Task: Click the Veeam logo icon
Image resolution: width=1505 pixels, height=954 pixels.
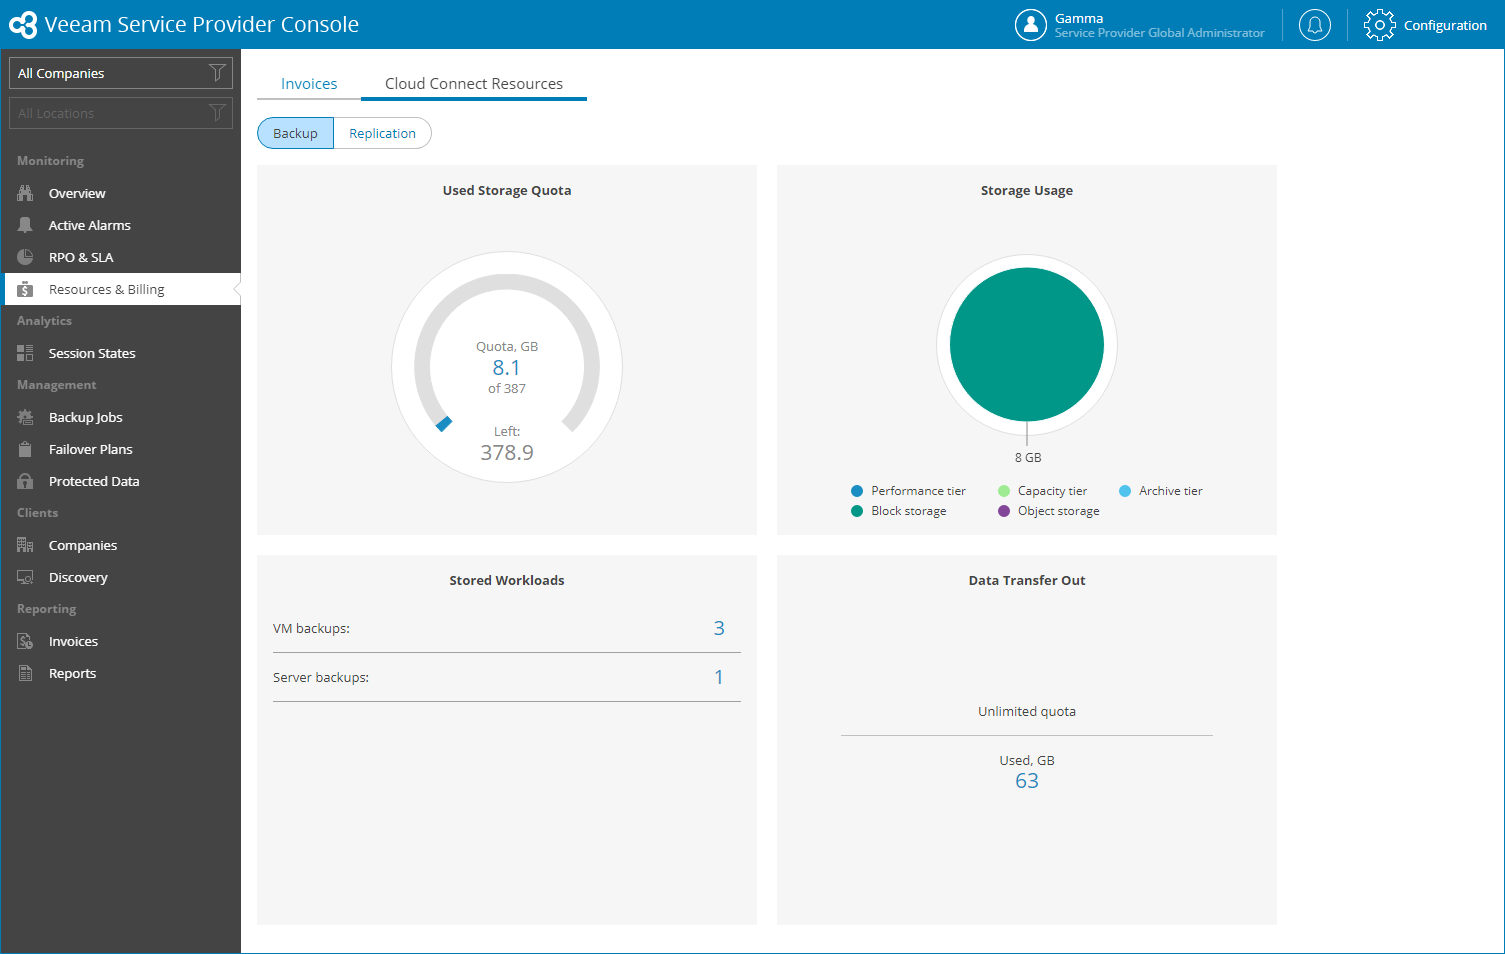Action: (22, 25)
